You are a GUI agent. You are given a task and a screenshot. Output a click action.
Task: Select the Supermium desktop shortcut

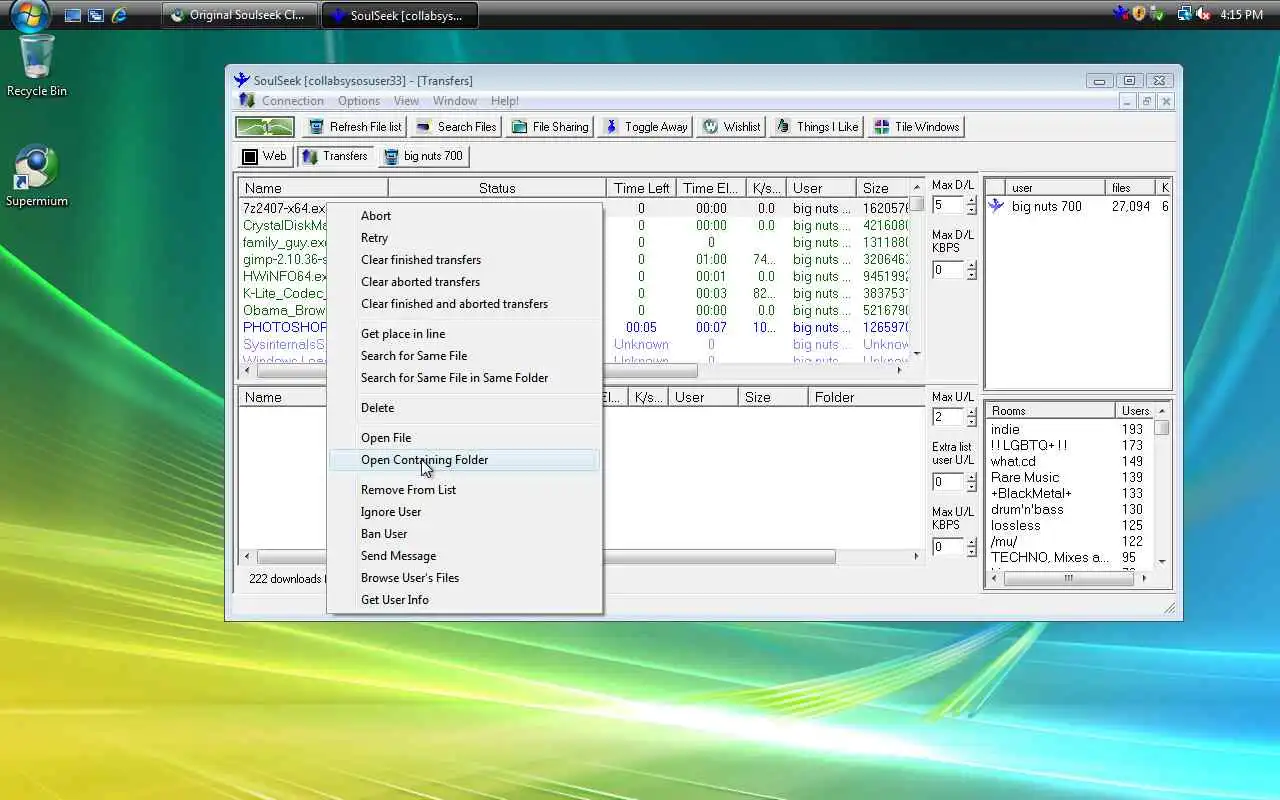37,177
